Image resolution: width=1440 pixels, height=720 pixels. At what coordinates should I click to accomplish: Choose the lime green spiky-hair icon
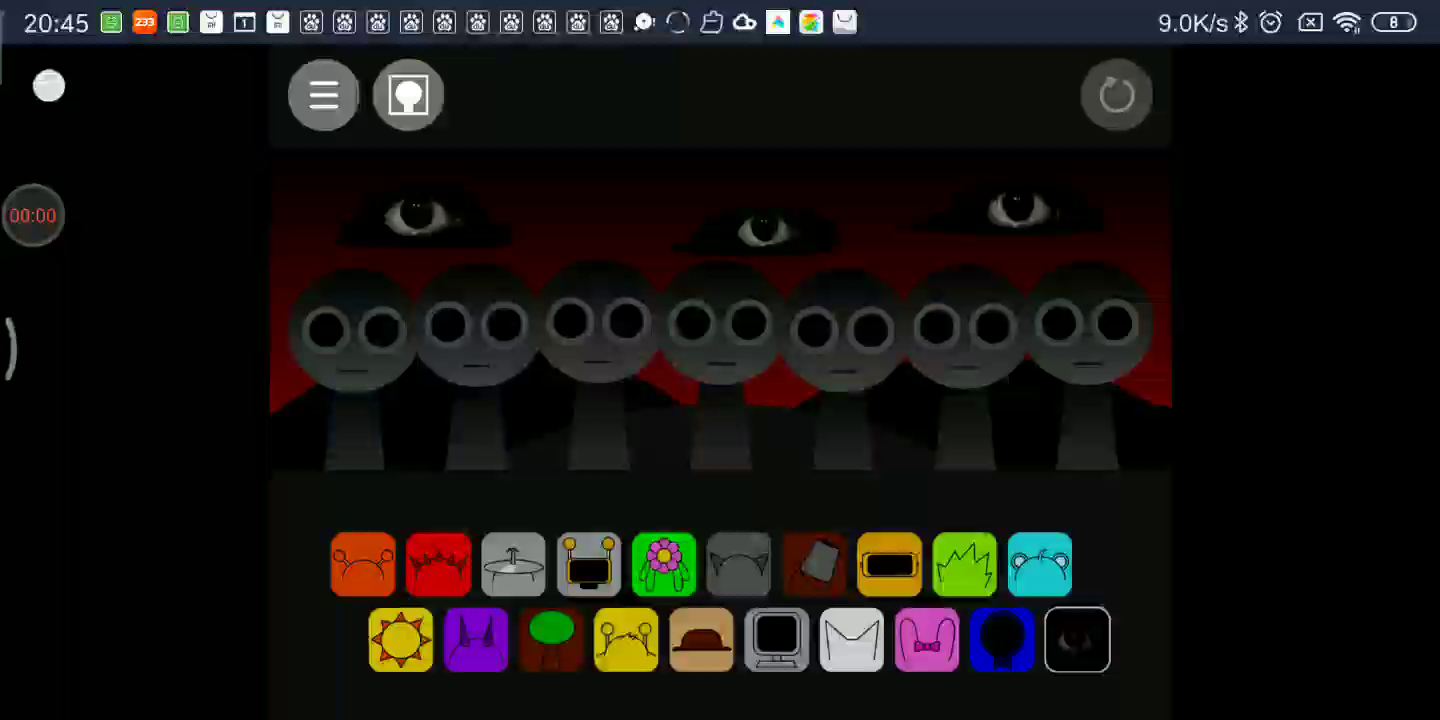pyautogui.click(x=965, y=565)
